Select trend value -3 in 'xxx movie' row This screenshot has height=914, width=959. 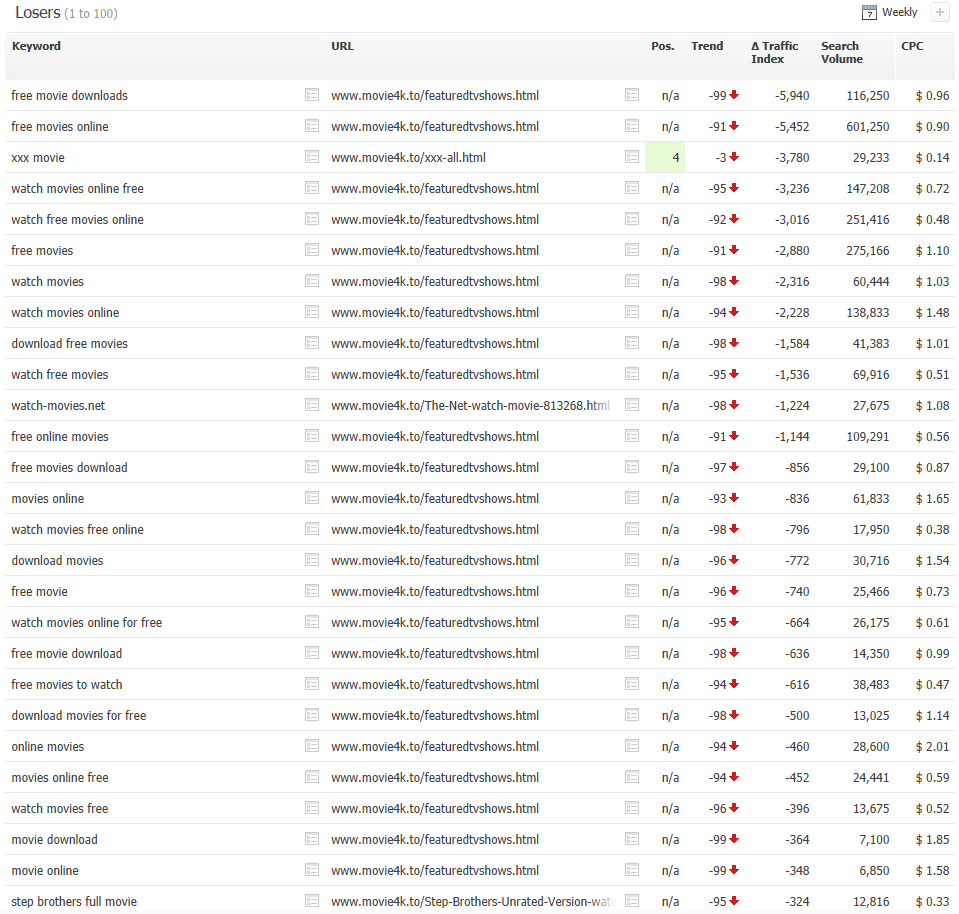click(x=721, y=157)
